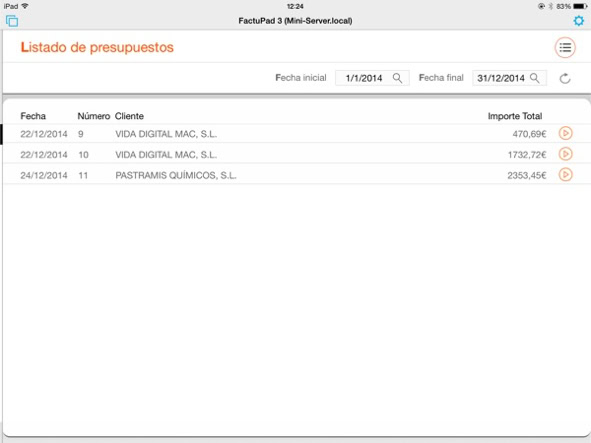Image resolution: width=591 pixels, height=443 pixels.
Task: Open the blue settings gear icon
Action: (579, 21)
